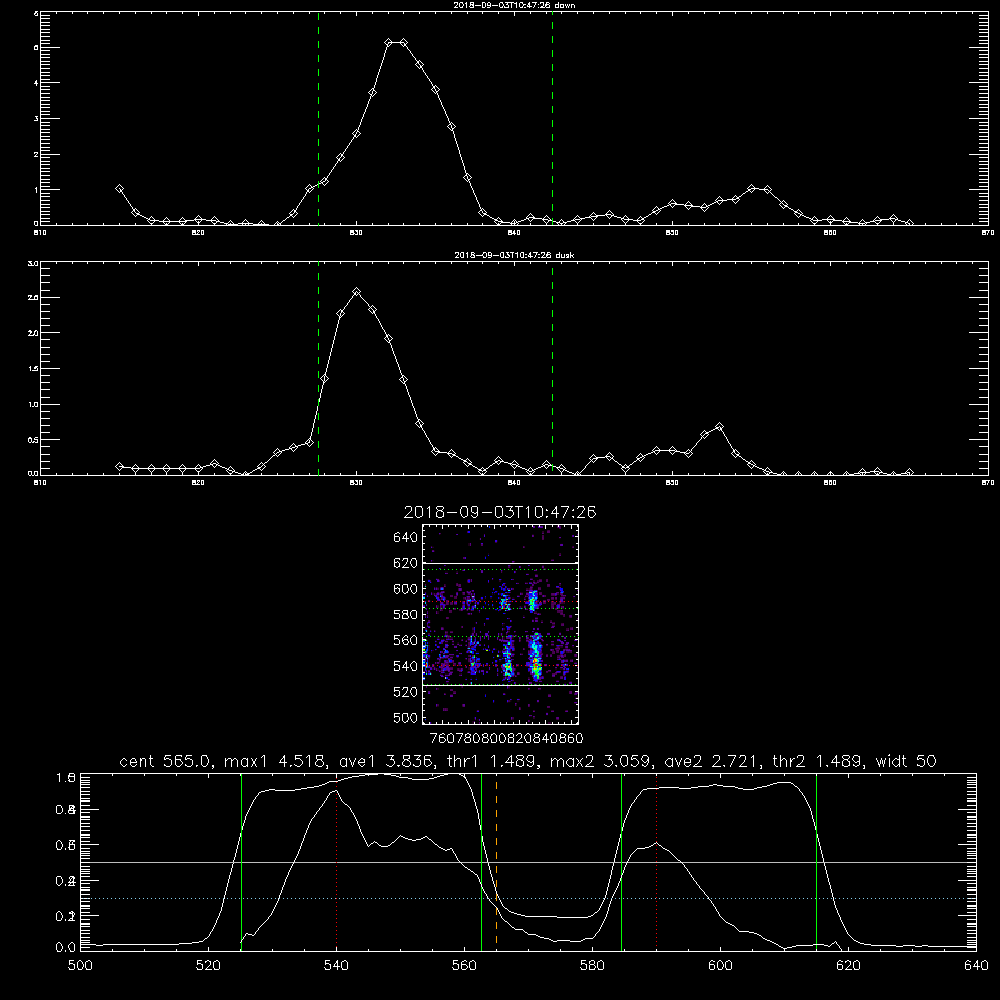
Task: Click the bottom plot x-axis label 580
Action: pos(592,966)
